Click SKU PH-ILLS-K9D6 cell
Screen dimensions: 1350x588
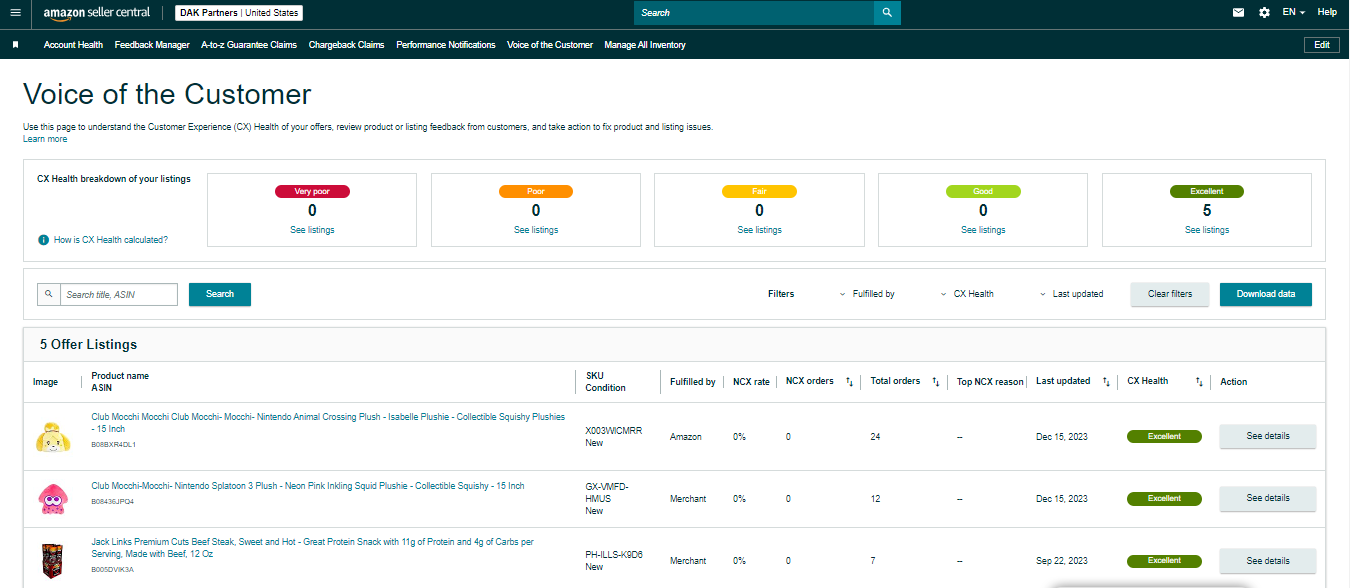614,554
